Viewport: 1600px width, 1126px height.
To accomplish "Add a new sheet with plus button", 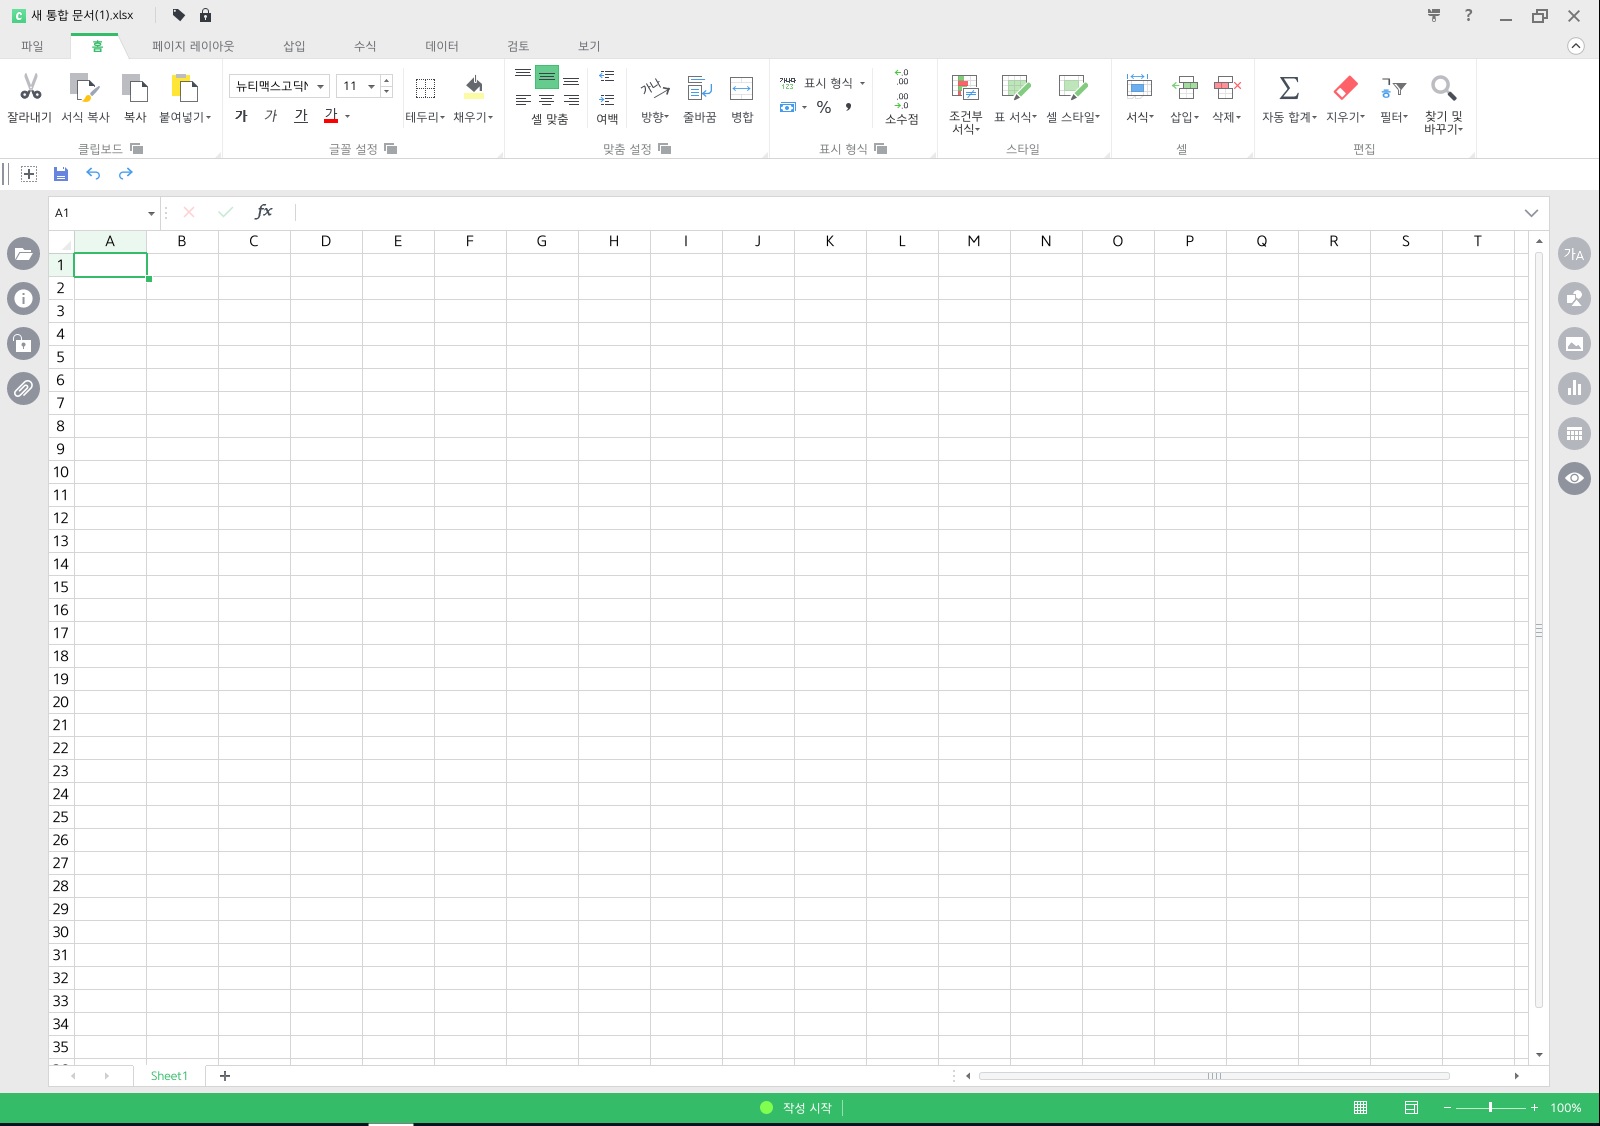I will click(225, 1076).
